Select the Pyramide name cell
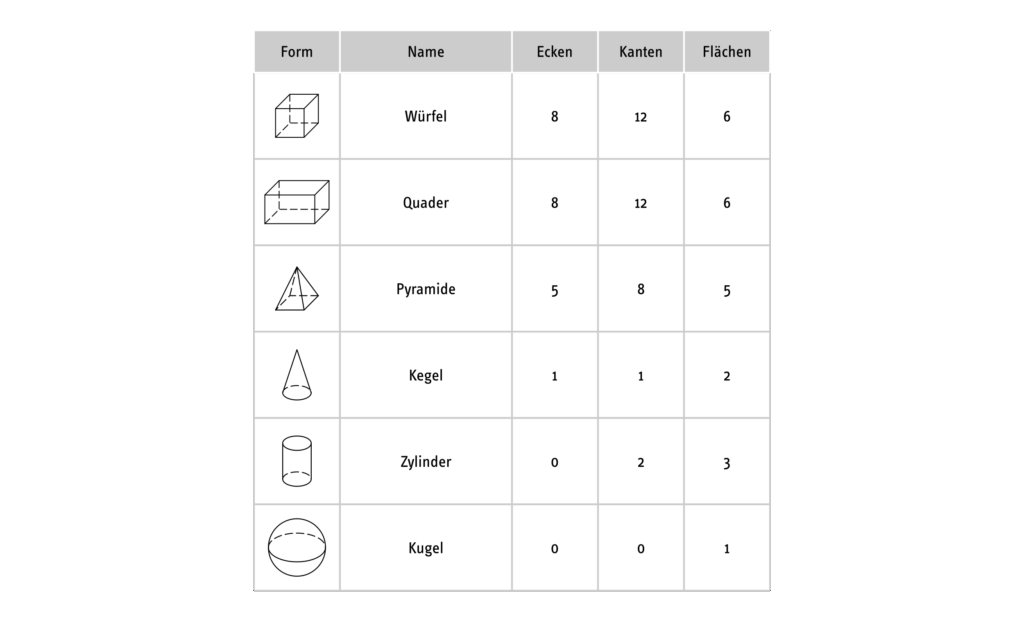1024x621 pixels. pyautogui.click(x=426, y=289)
